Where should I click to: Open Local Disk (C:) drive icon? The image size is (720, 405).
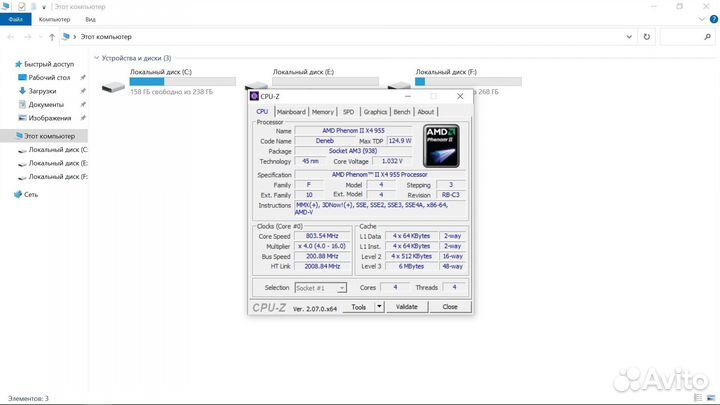click(114, 82)
